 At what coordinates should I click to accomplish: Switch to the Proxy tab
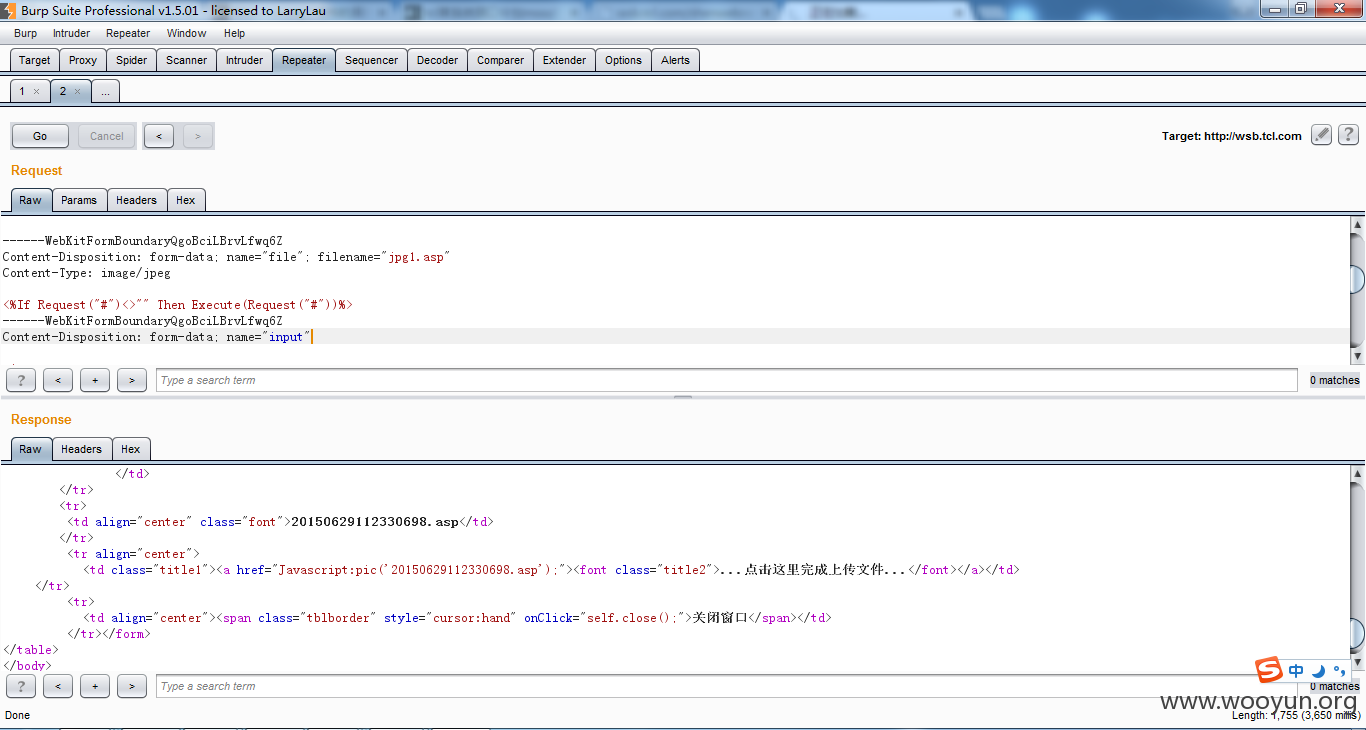tap(83, 60)
